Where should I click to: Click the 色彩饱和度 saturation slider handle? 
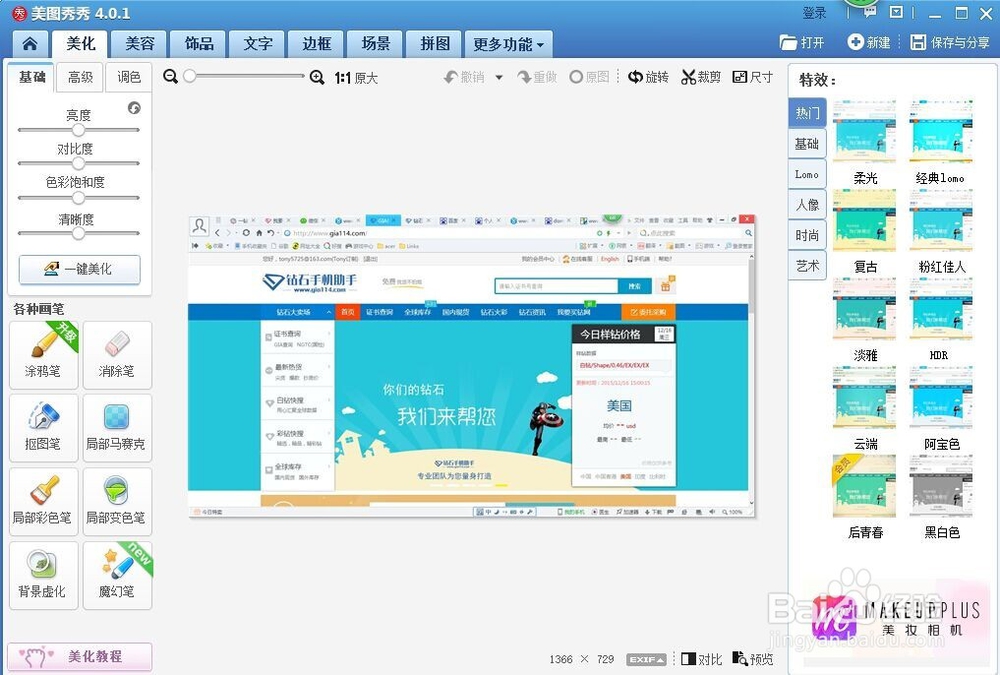click(x=78, y=198)
